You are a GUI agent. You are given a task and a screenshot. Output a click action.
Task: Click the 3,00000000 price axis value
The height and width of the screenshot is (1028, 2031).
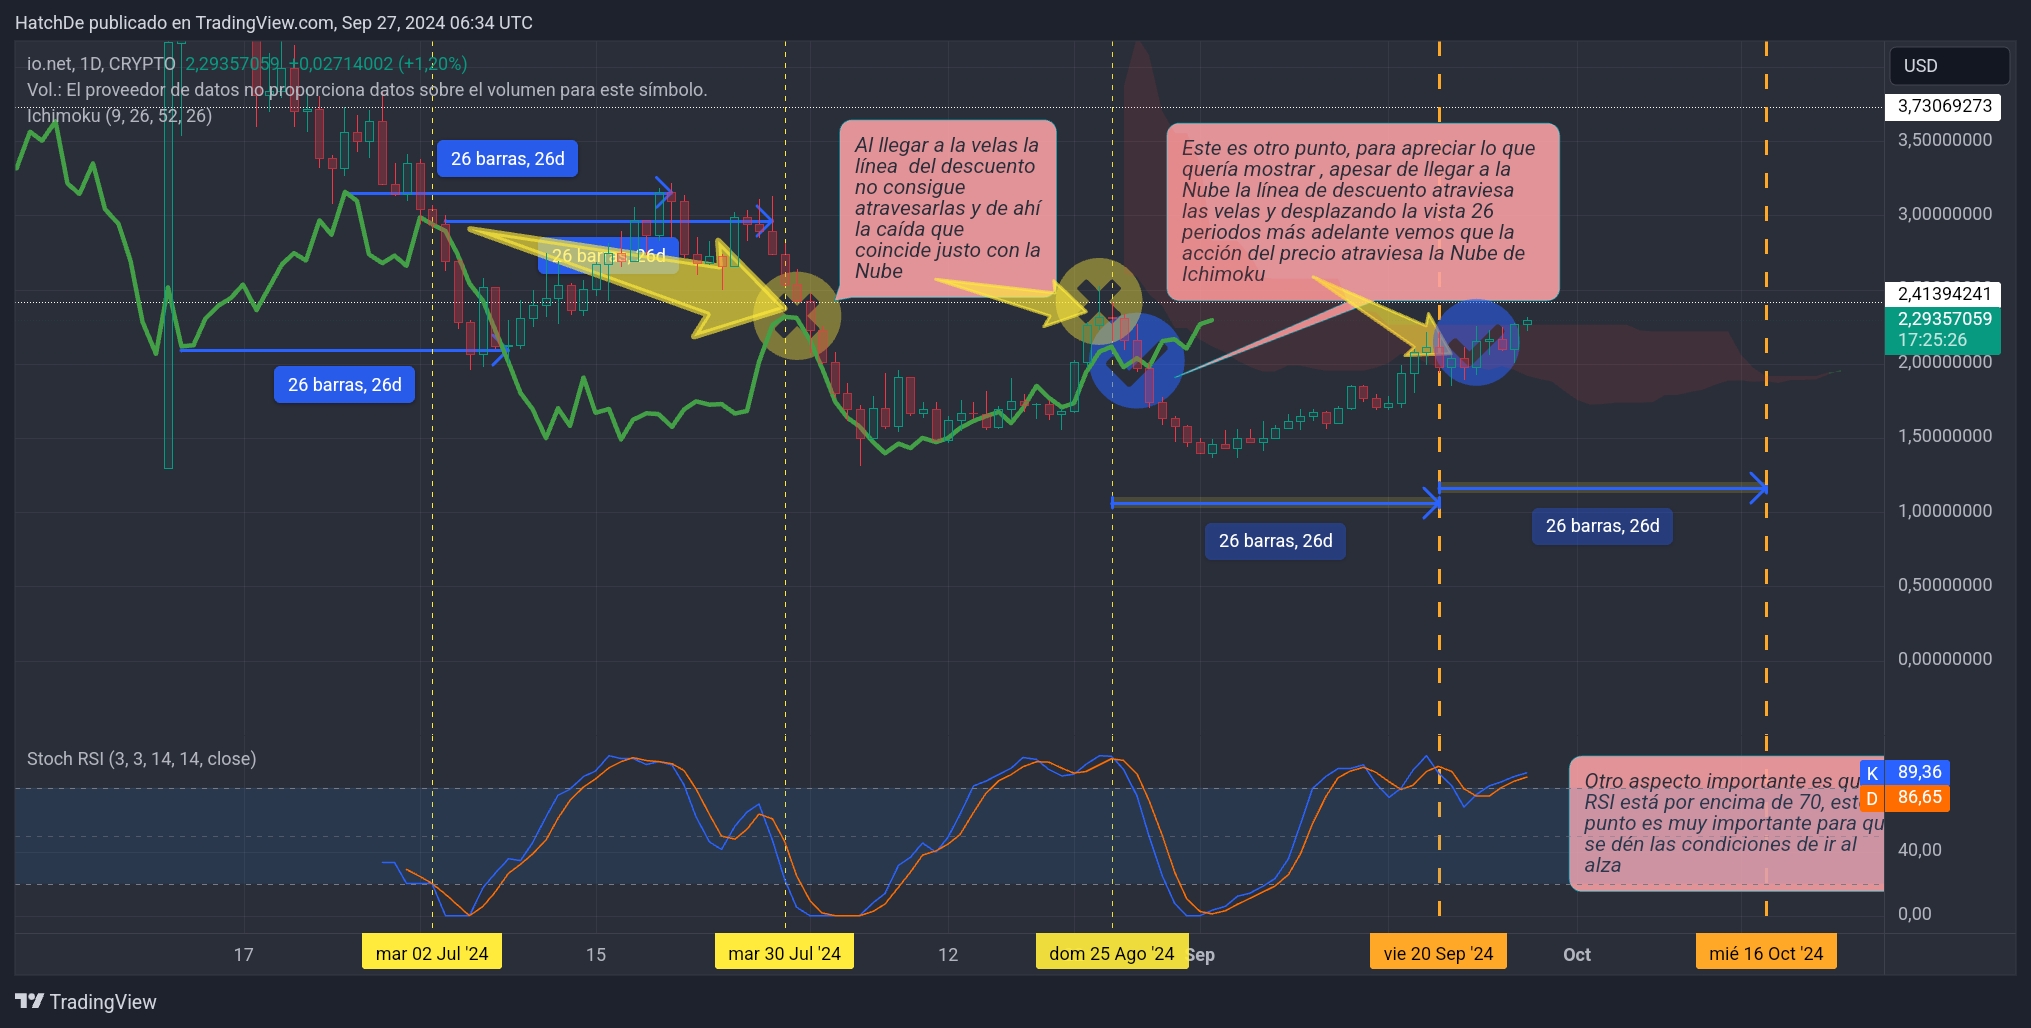click(1945, 213)
